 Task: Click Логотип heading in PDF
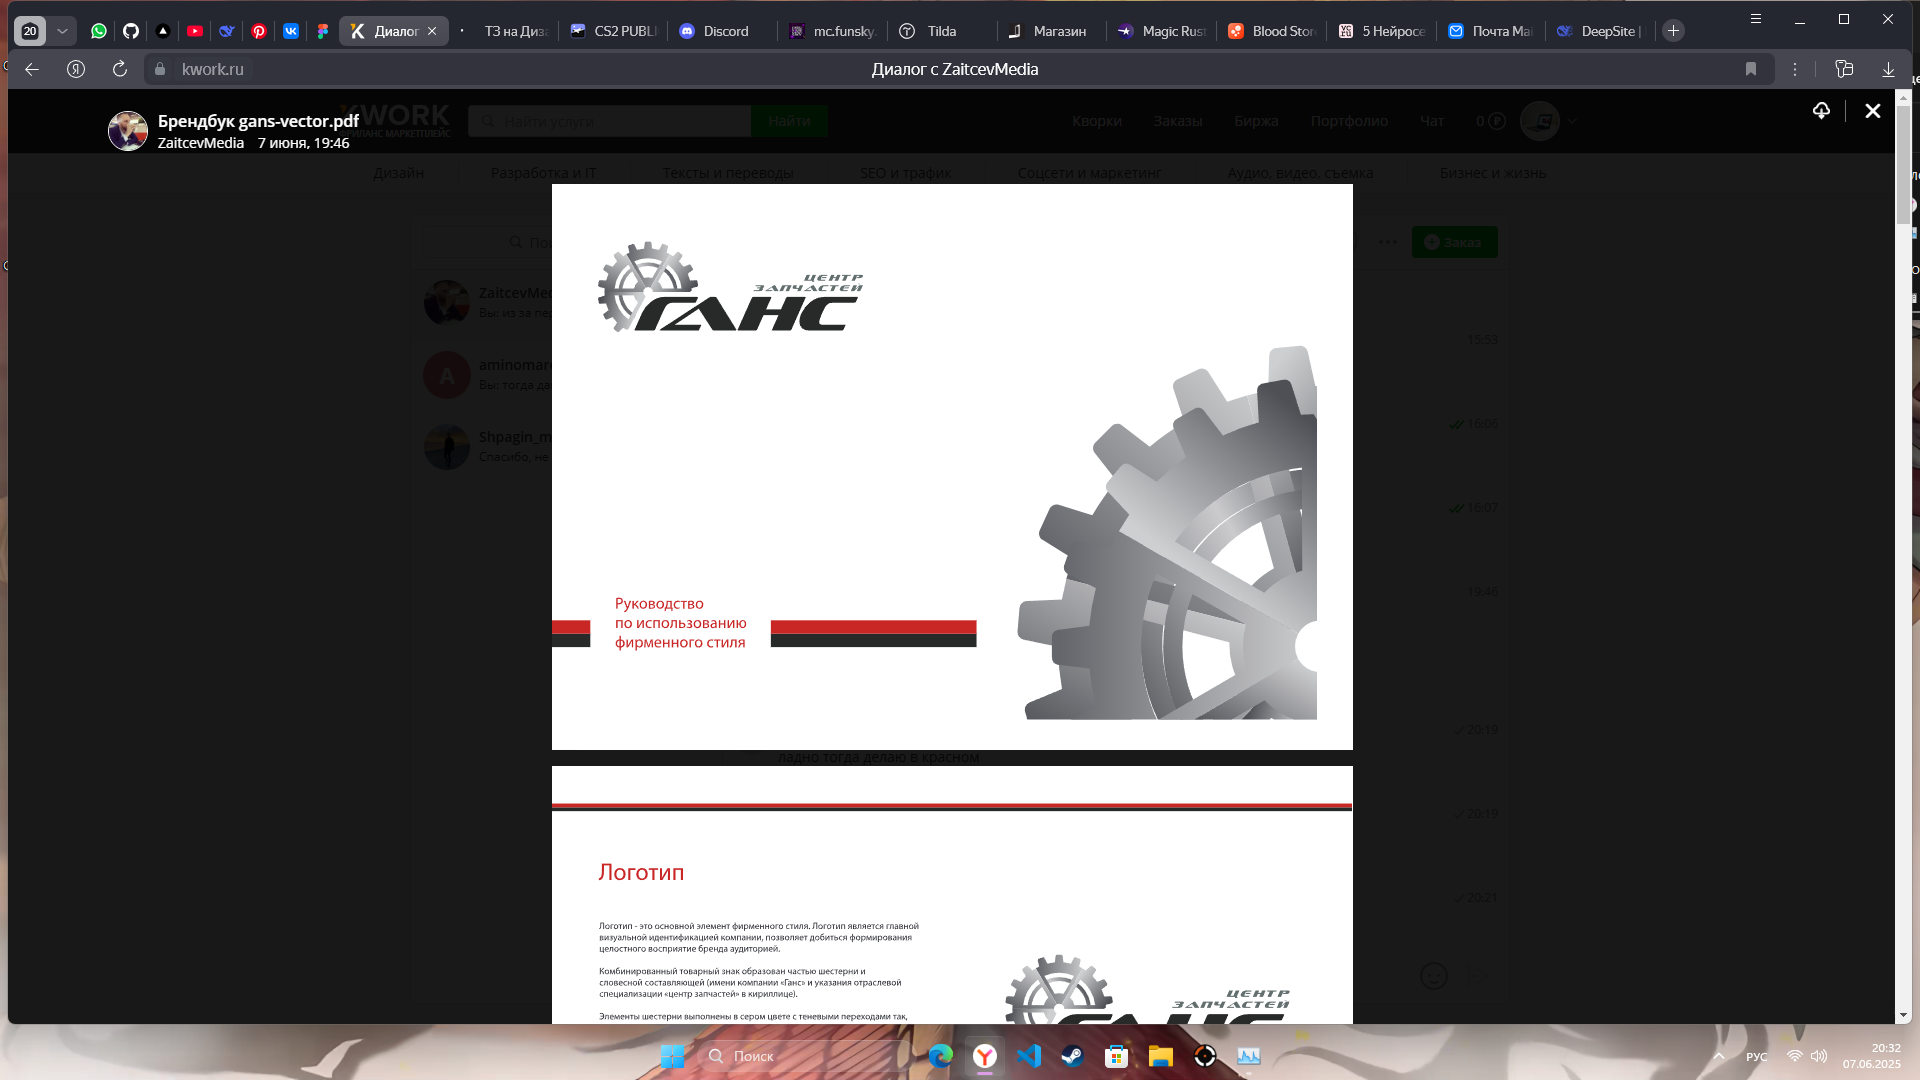click(x=641, y=872)
